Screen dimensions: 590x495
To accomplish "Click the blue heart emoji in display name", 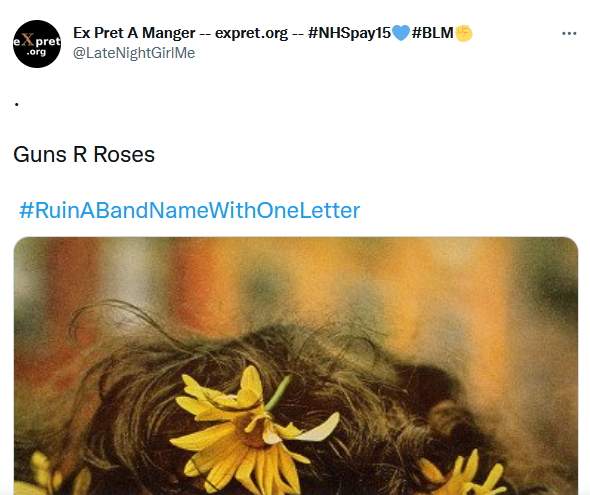I will point(400,33).
